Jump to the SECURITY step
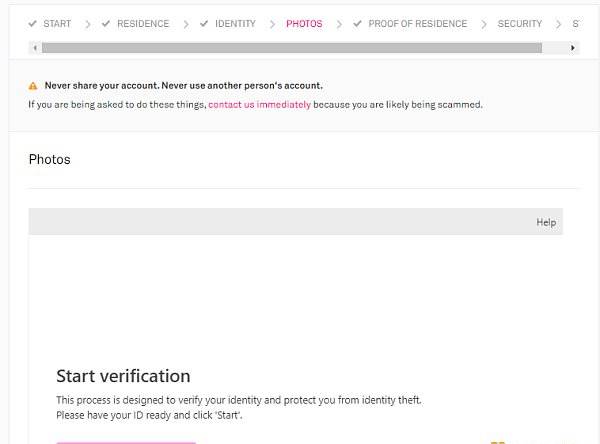Screen dimensions: 600x444 point(520,24)
